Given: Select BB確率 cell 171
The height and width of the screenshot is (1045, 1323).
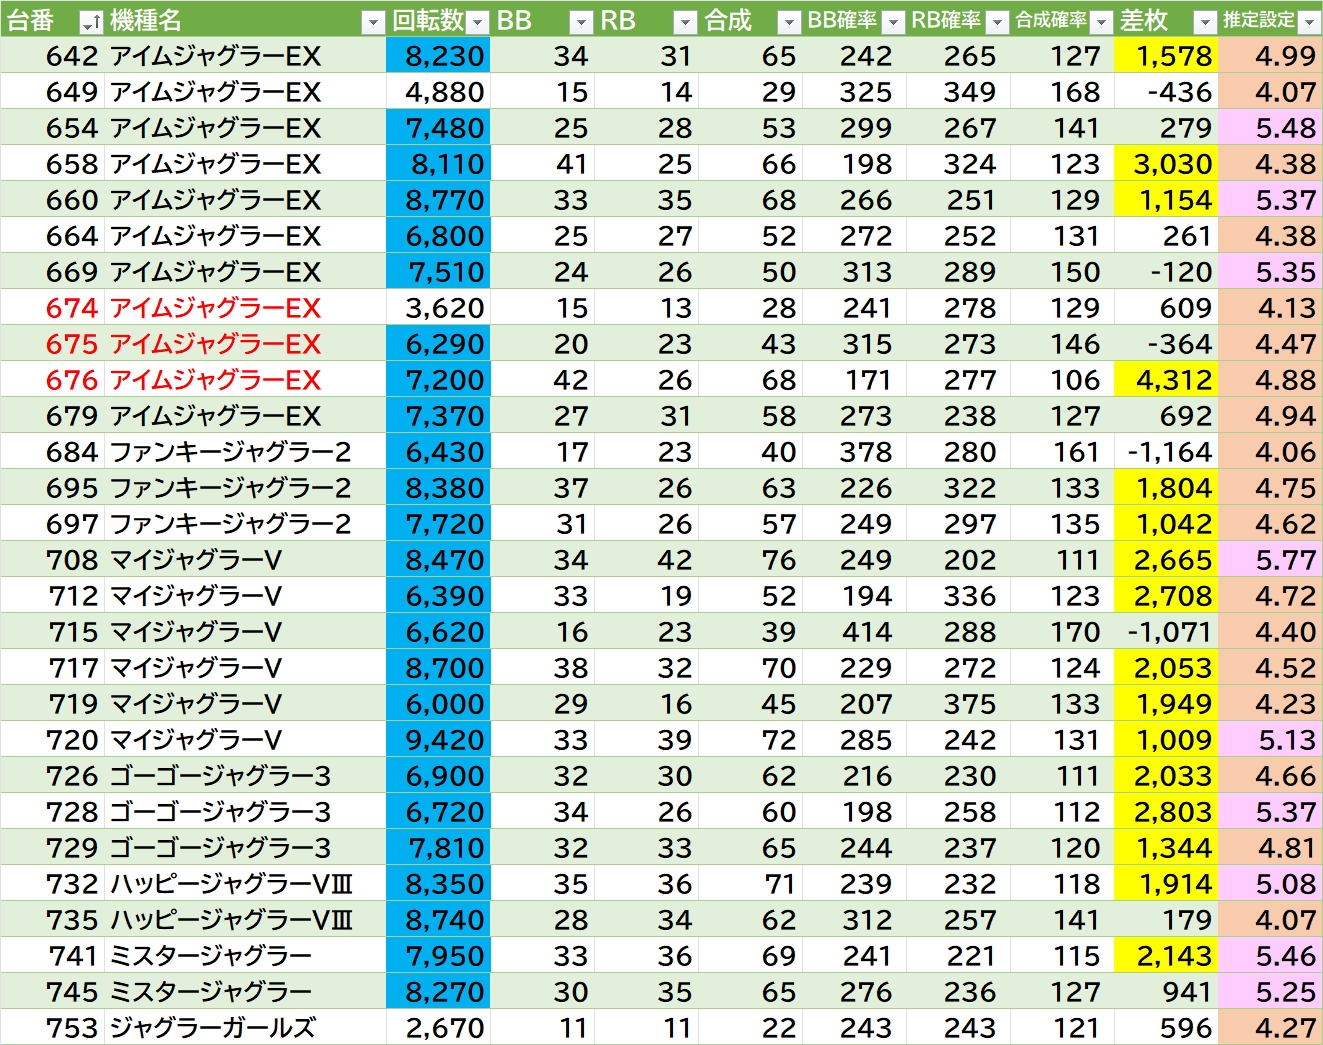Looking at the screenshot, I should 854,380.
